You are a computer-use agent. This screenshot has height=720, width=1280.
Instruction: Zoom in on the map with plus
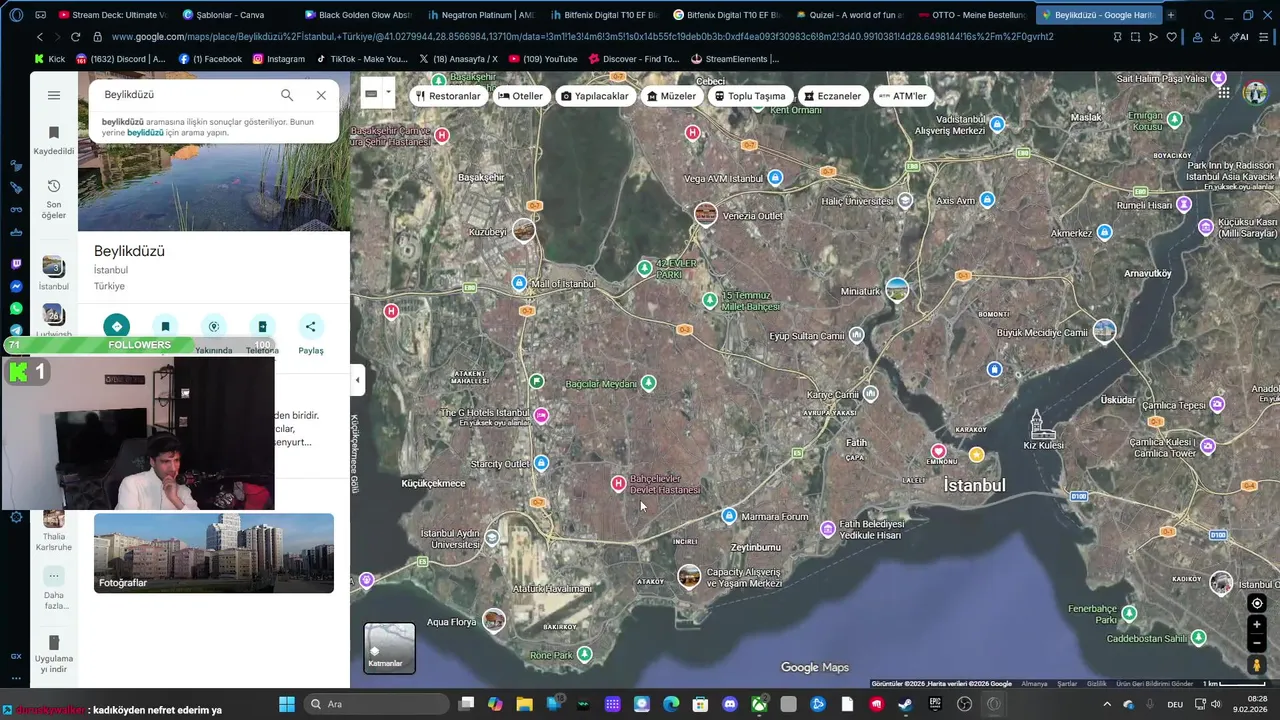pyautogui.click(x=1257, y=625)
